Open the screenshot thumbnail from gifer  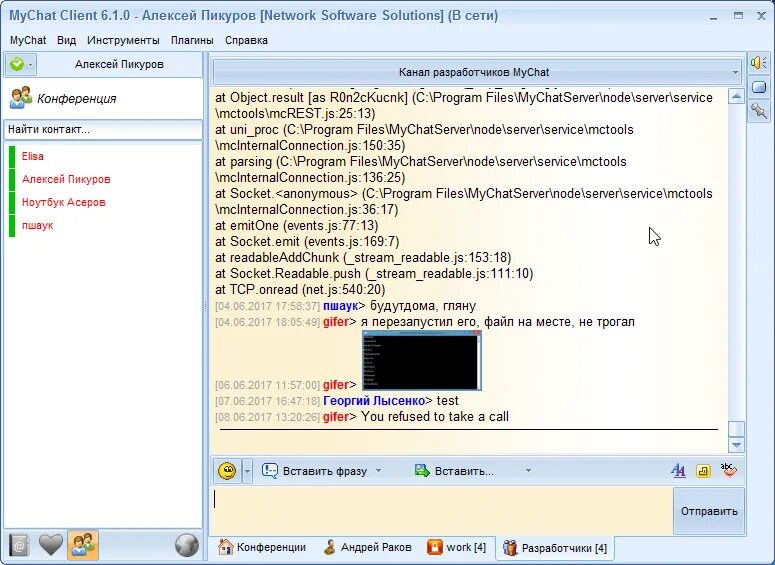[422, 360]
